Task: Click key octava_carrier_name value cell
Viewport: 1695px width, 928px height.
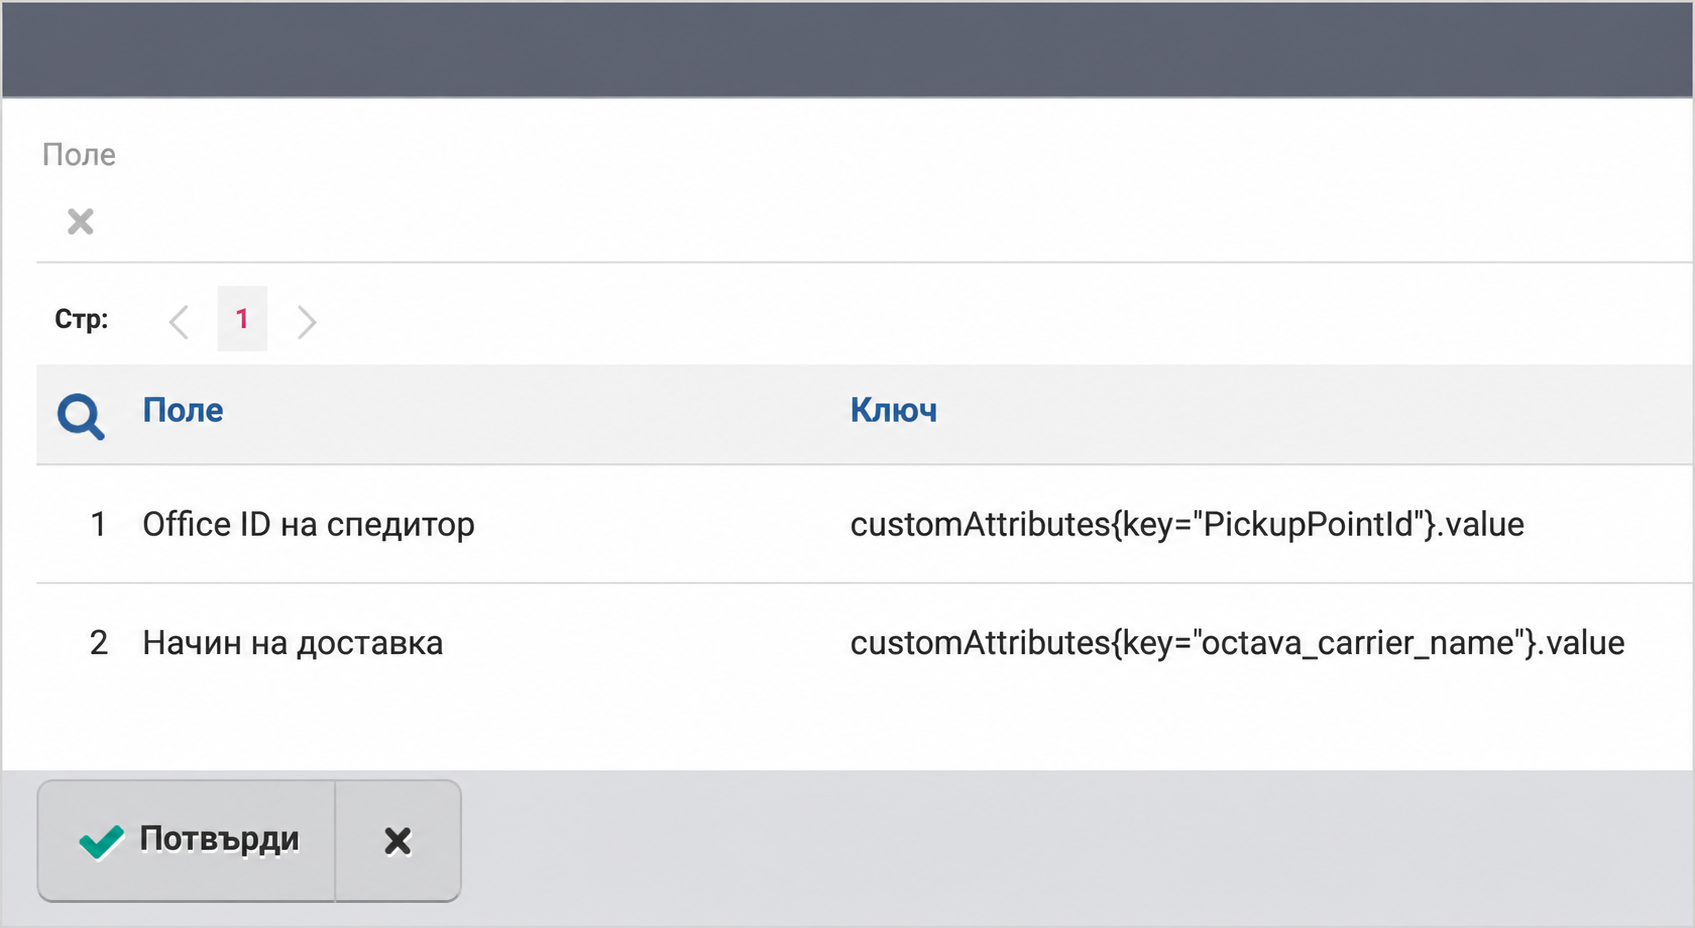Action: (x=1237, y=642)
